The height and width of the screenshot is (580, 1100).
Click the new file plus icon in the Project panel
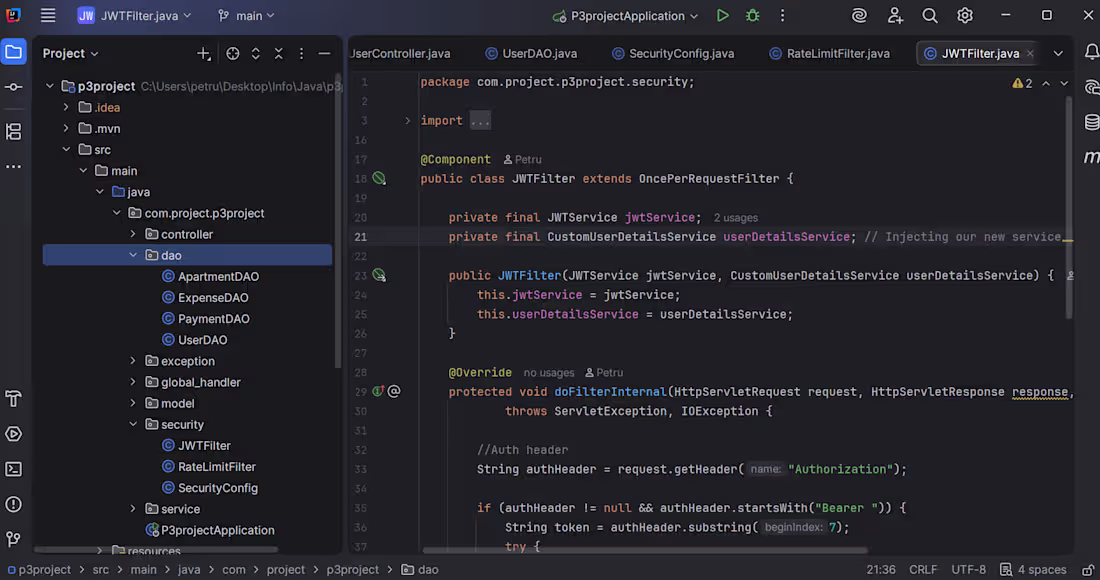(x=203, y=53)
